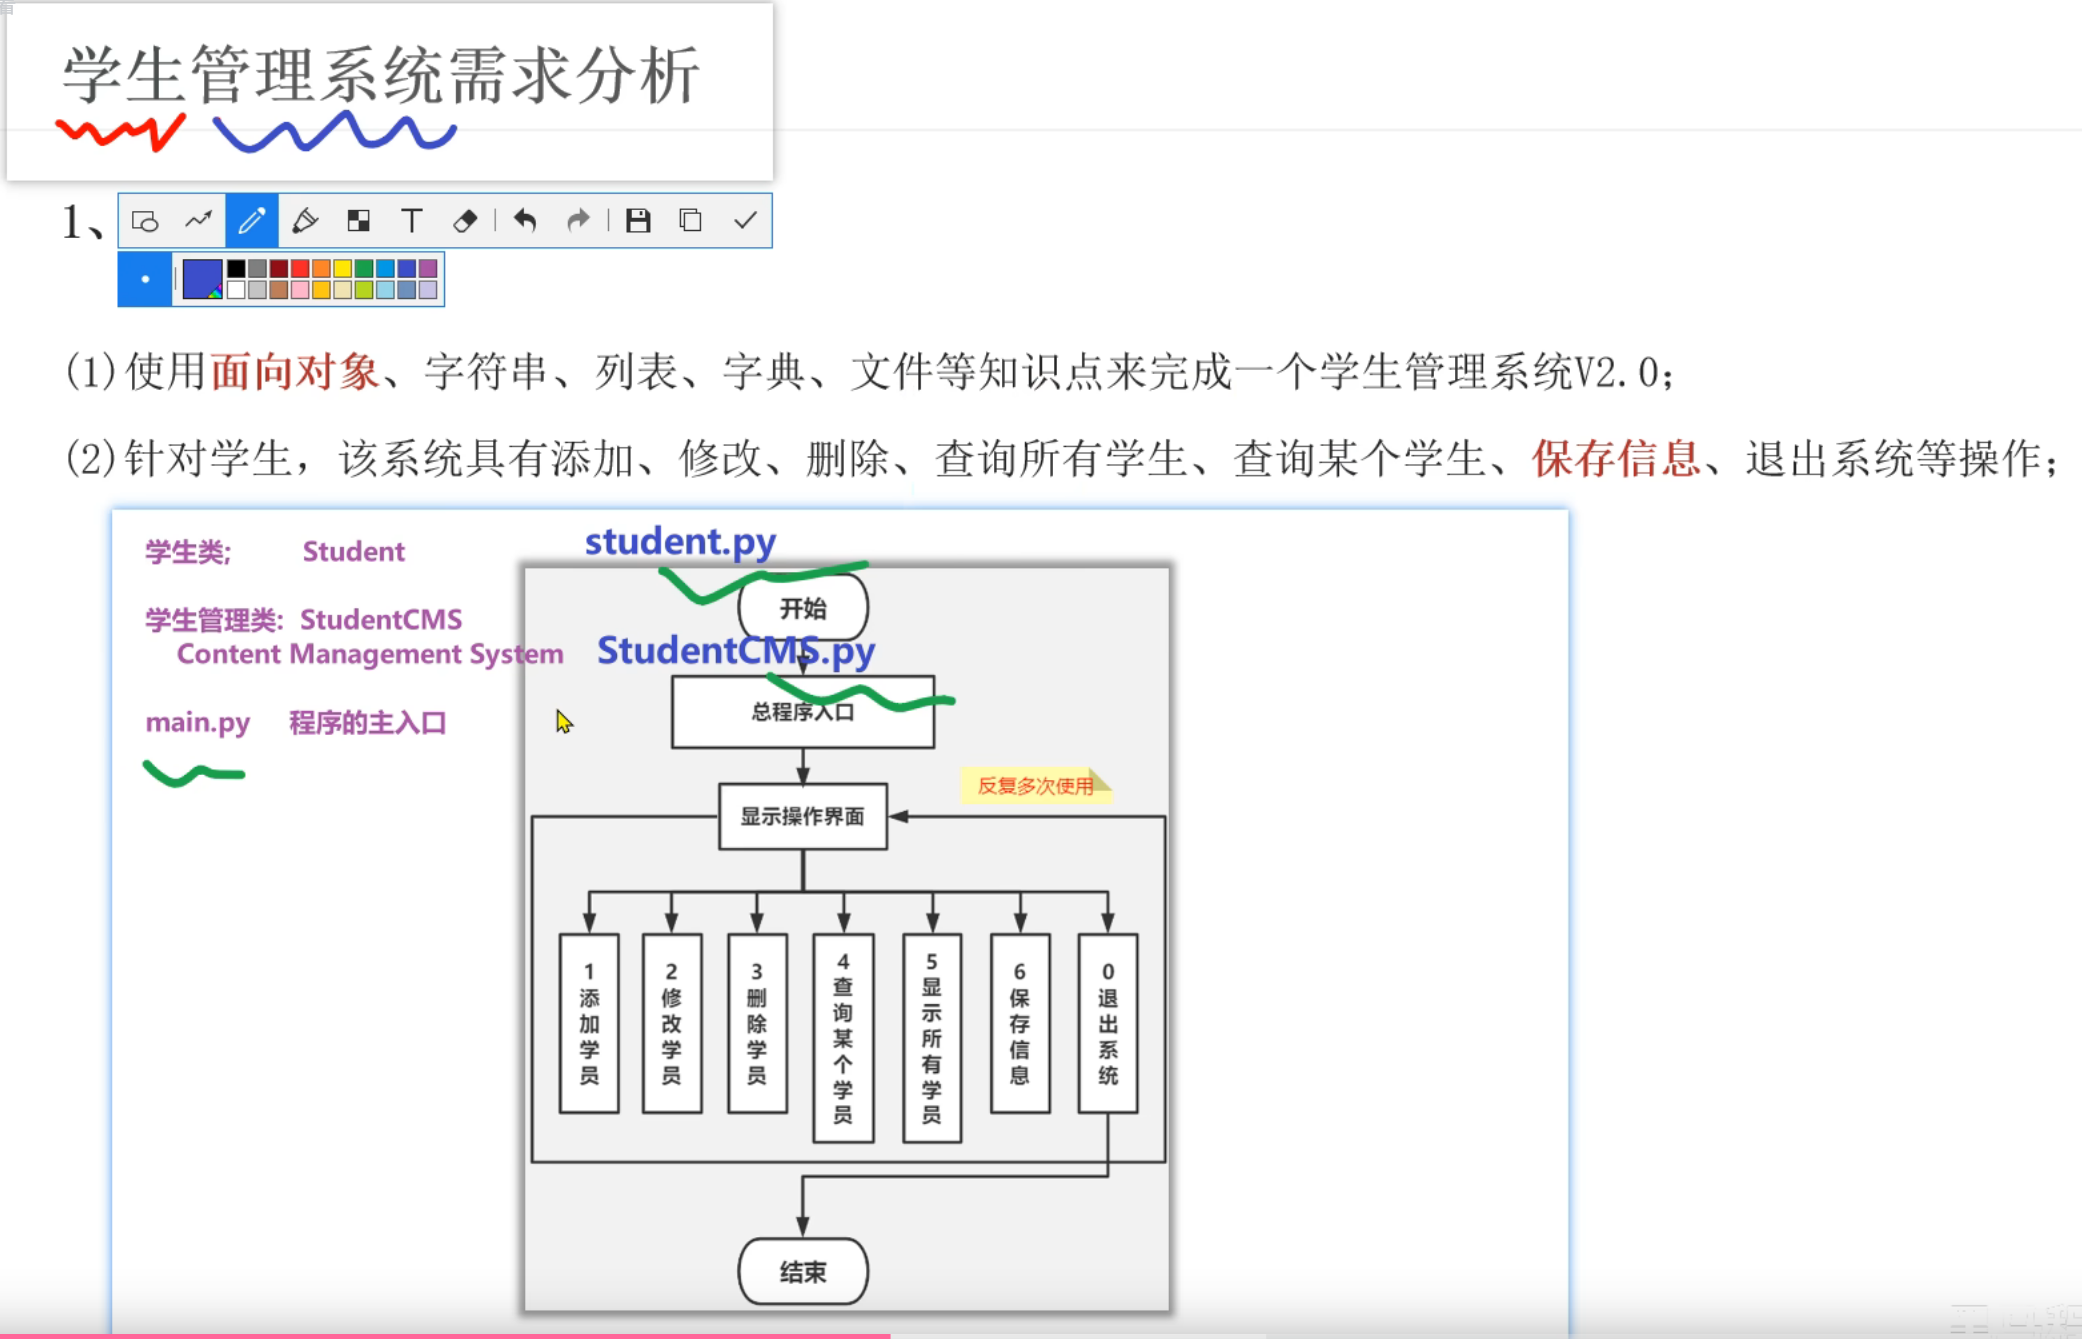This screenshot has height=1339, width=2082.
Task: Pick the red color swatch
Action: point(300,268)
